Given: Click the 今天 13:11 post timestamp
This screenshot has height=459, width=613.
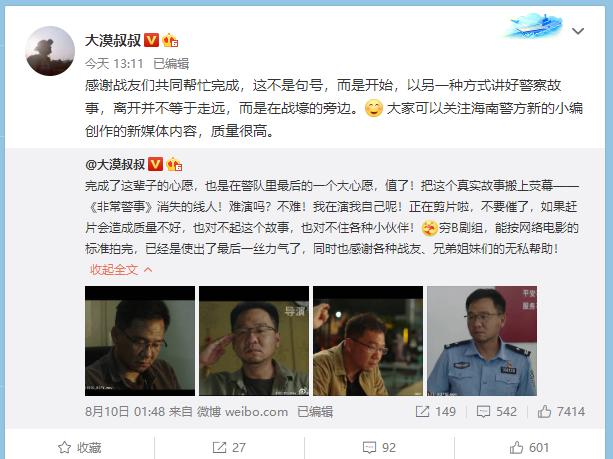Looking at the screenshot, I should (x=114, y=63).
